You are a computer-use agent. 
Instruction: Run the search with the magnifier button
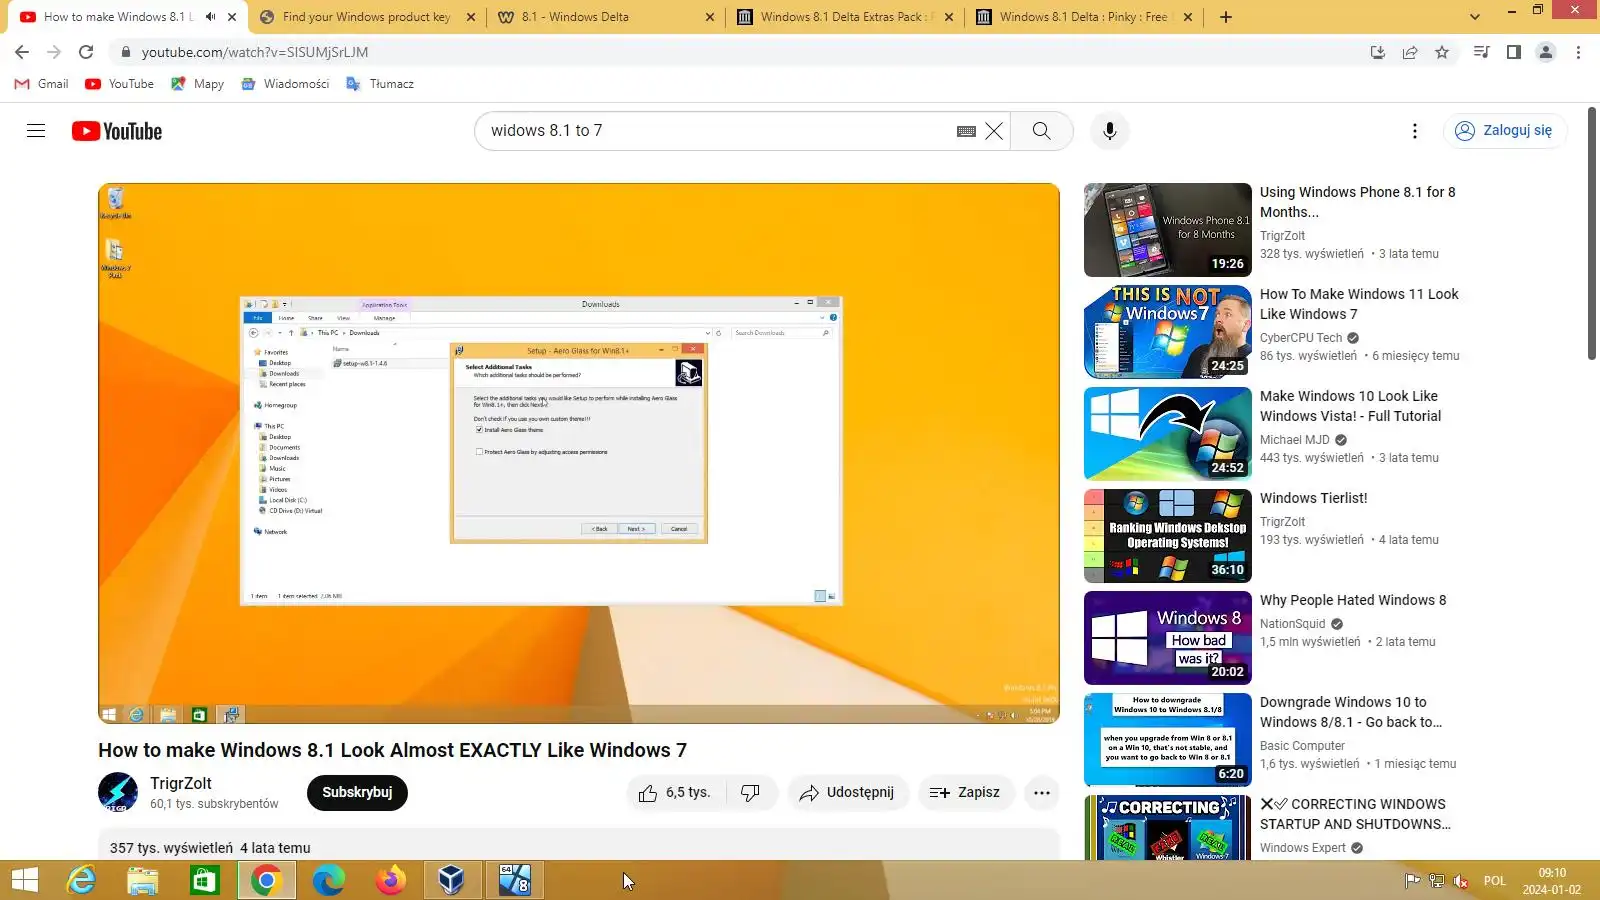point(1041,131)
